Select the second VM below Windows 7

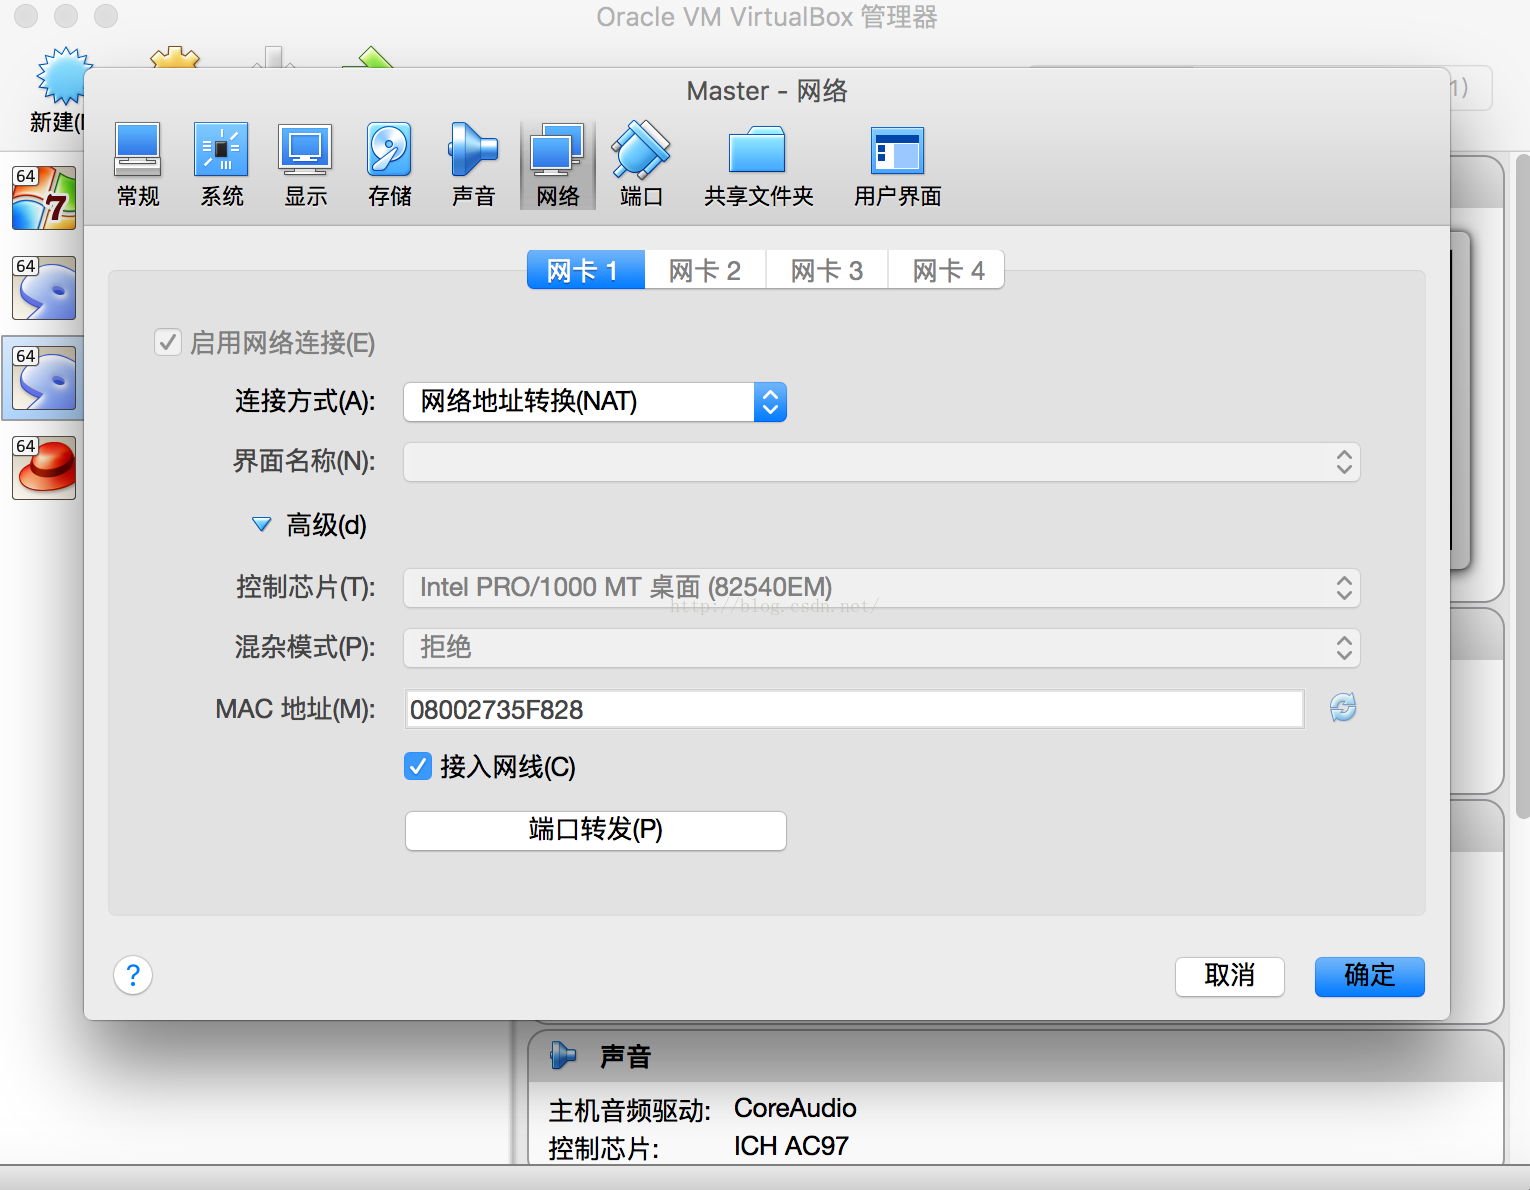(44, 288)
